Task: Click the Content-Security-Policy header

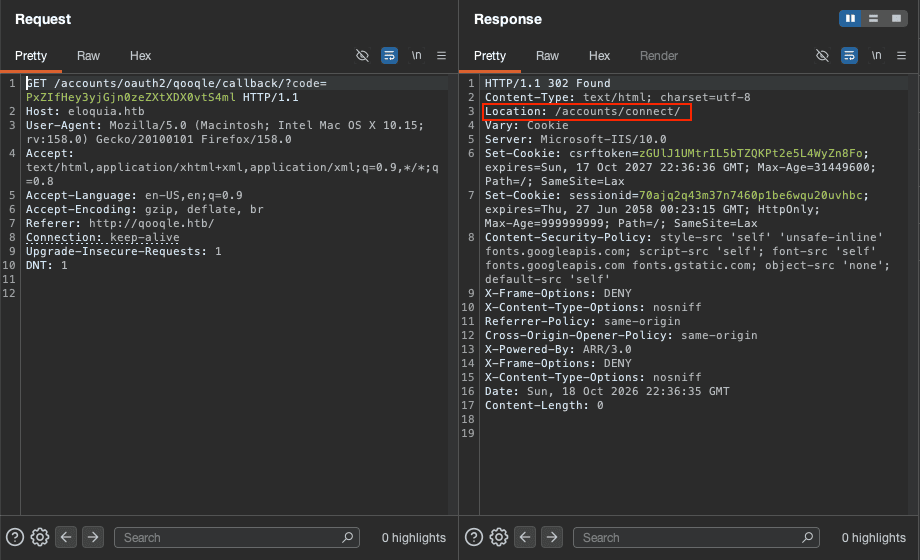Action: pos(687,258)
